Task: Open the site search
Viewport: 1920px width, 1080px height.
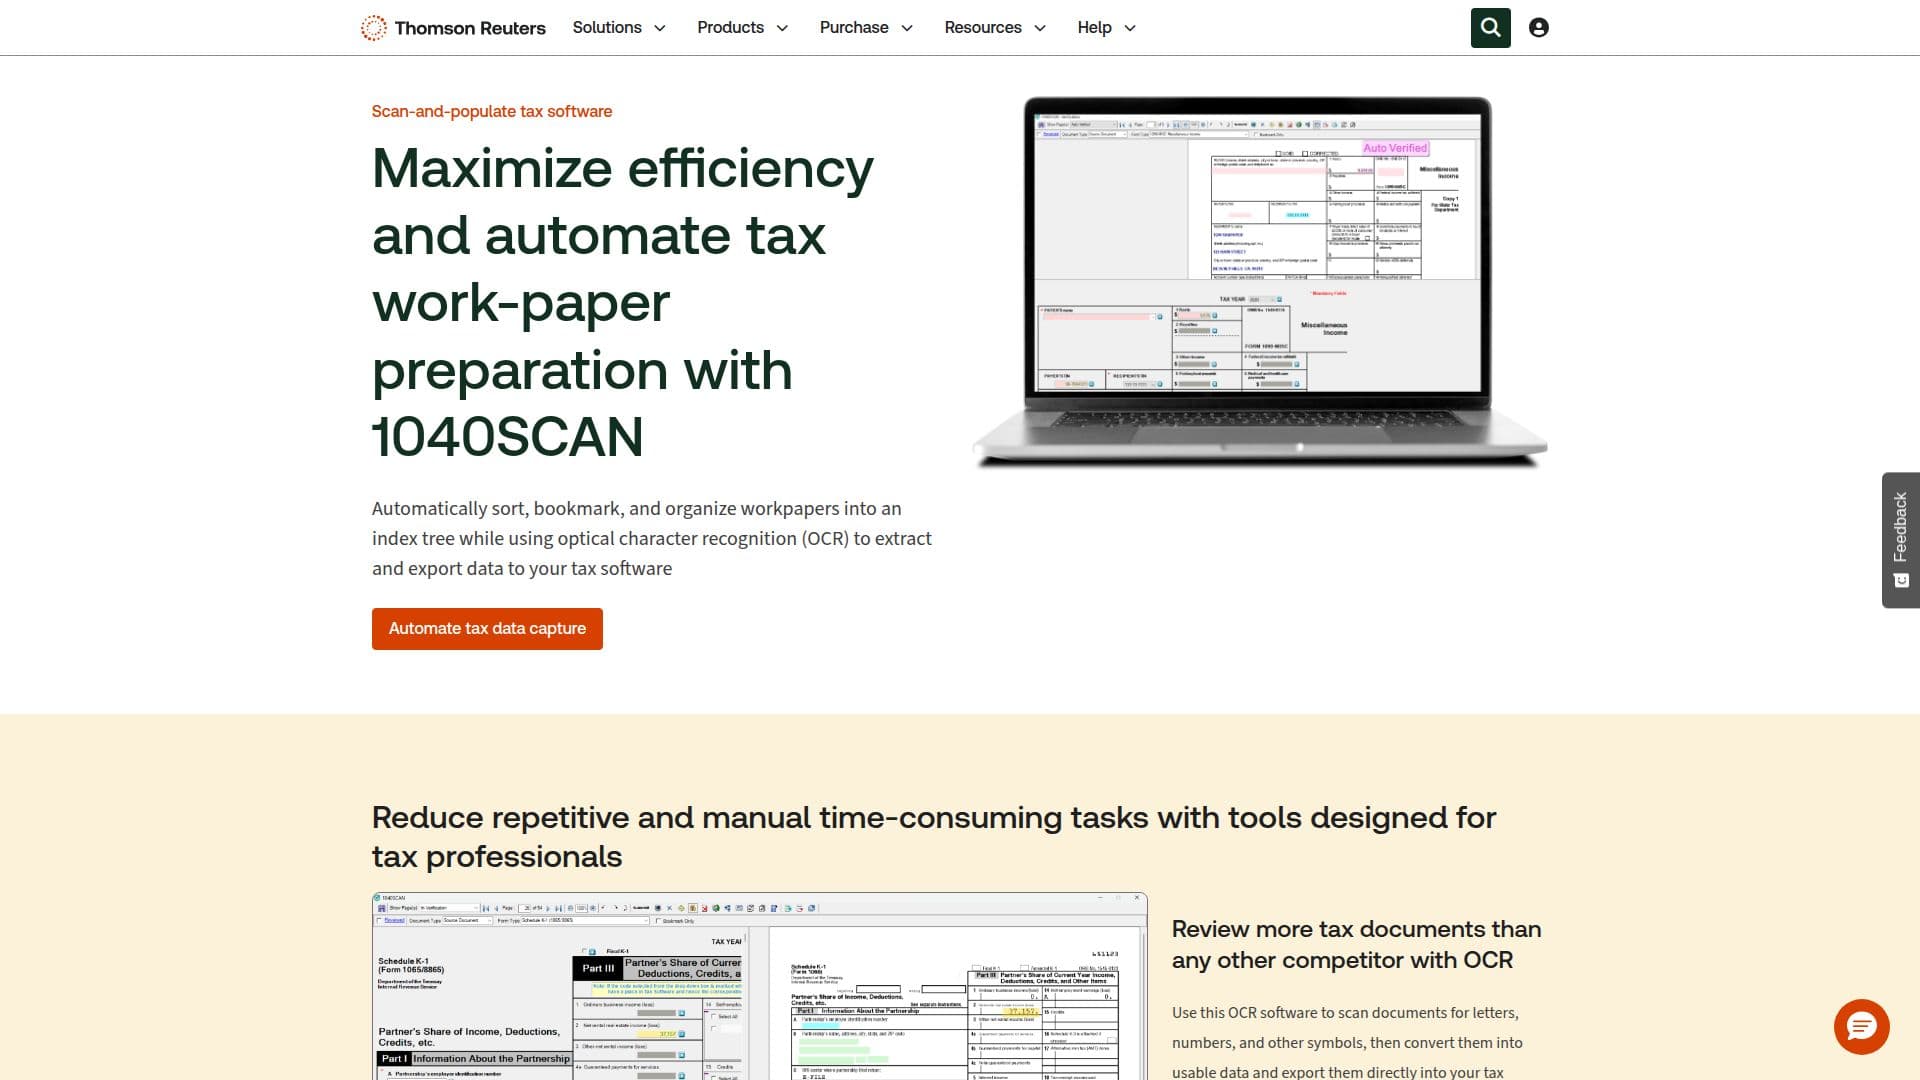Action: tap(1490, 28)
